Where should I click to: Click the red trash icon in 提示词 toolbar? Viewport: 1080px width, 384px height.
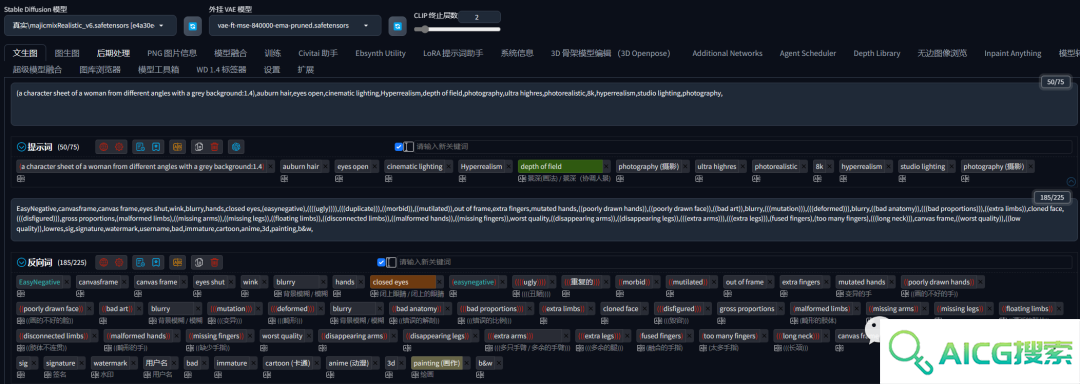tap(215, 147)
